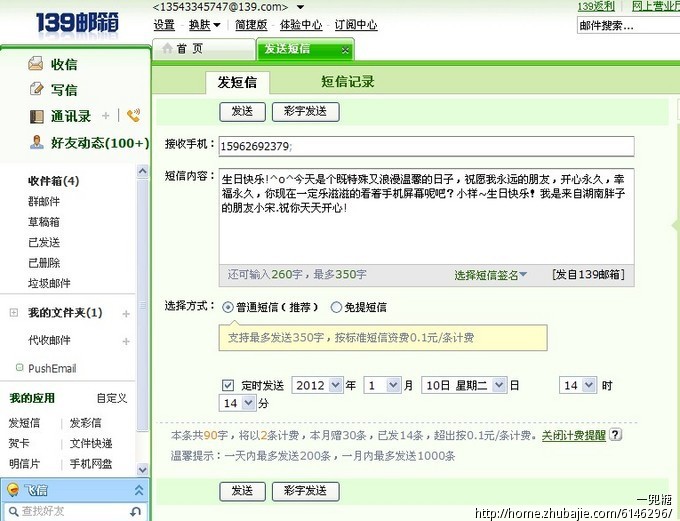Click the top 彩字发送 button
This screenshot has height=521, width=680.
(x=305, y=112)
